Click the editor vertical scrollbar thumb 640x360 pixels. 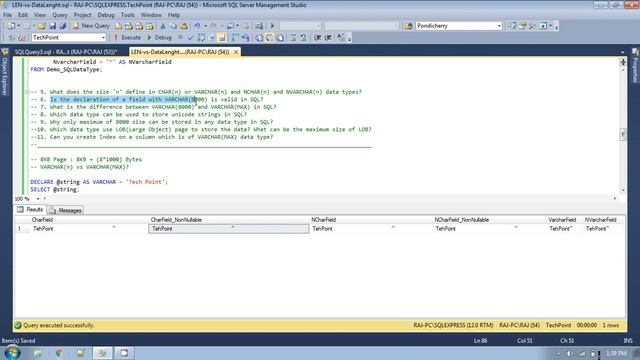pos(622,134)
